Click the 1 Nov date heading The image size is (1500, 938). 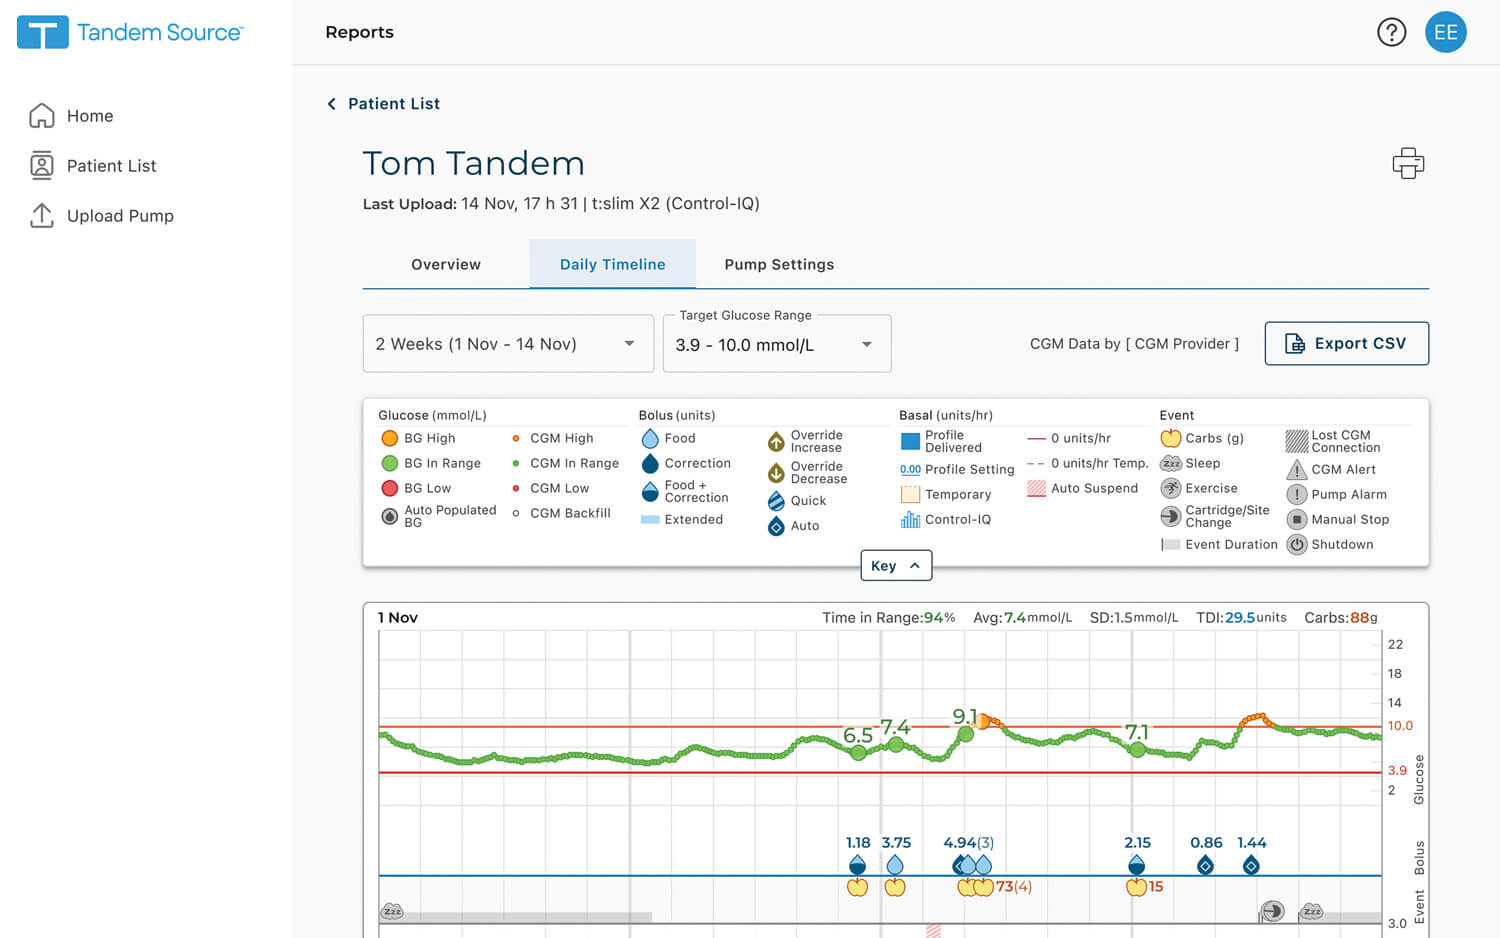[398, 617]
